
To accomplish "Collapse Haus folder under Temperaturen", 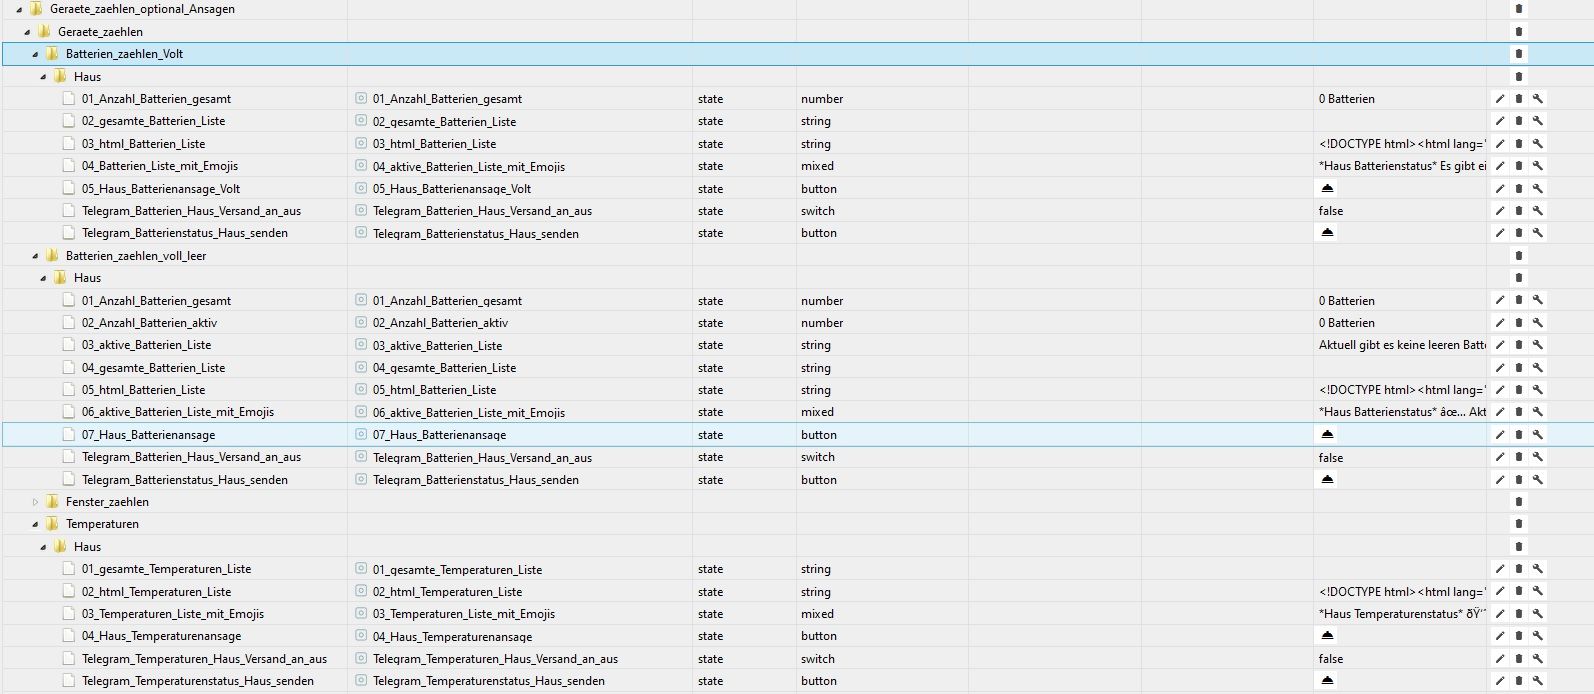I will (x=43, y=547).
